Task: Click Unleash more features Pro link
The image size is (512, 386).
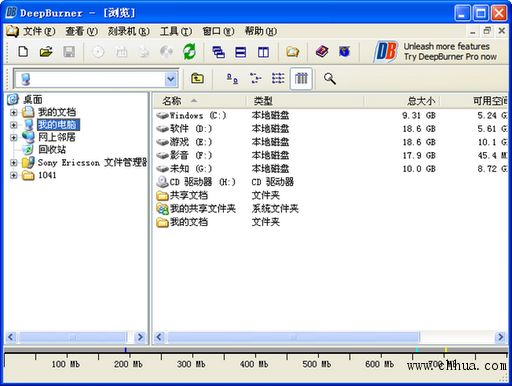Action: (x=450, y=51)
